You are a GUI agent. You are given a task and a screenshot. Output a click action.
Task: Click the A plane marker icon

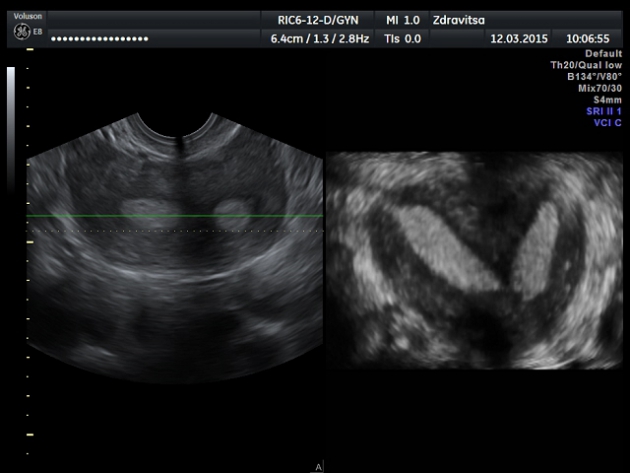coord(318,467)
